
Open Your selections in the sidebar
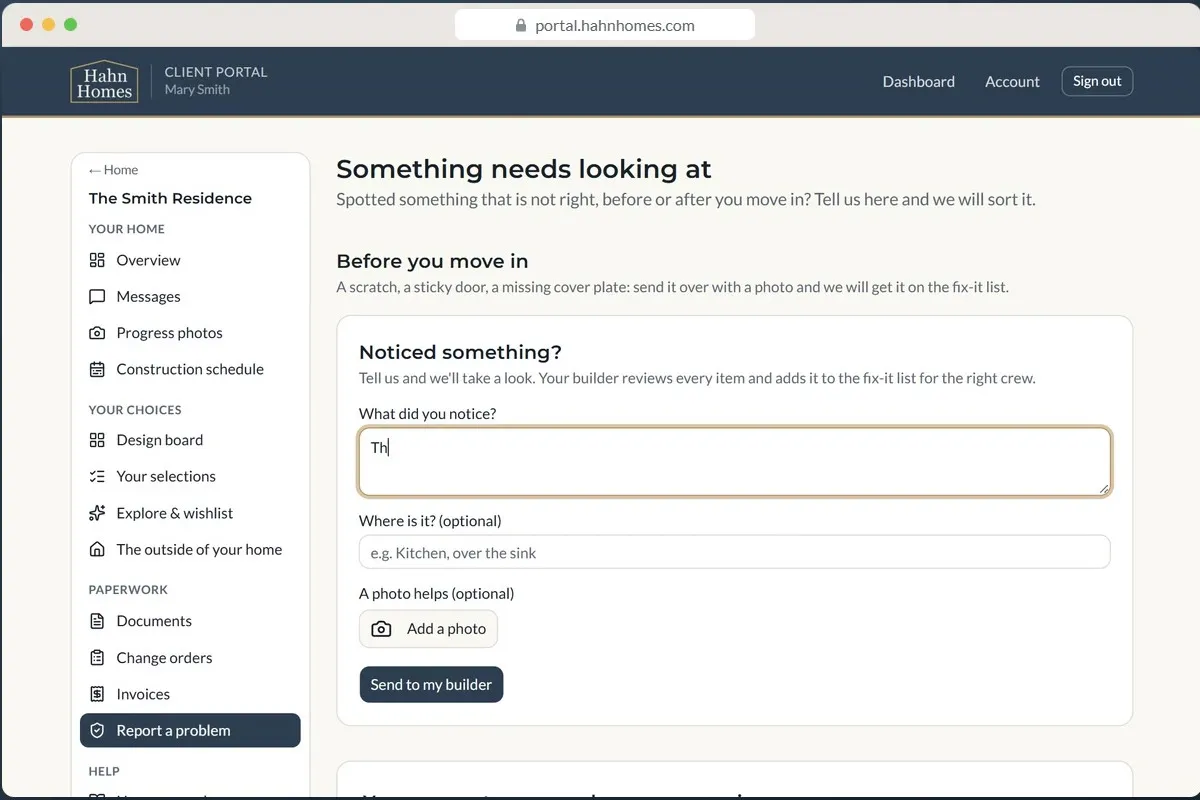[190, 476]
